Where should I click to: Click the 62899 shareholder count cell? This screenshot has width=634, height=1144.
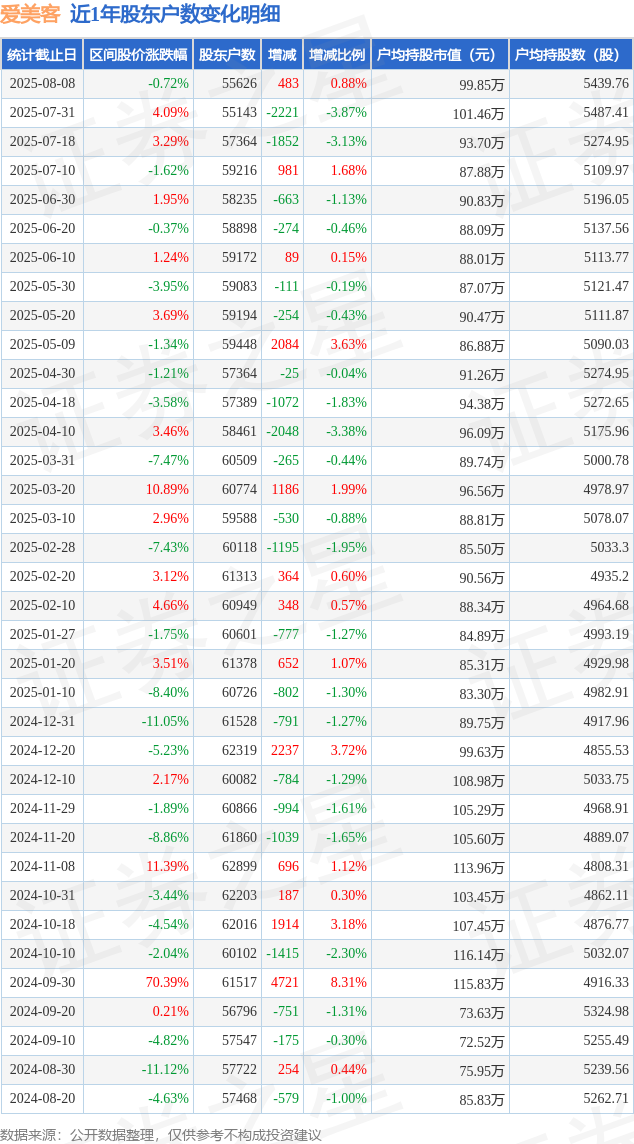tap(239, 866)
